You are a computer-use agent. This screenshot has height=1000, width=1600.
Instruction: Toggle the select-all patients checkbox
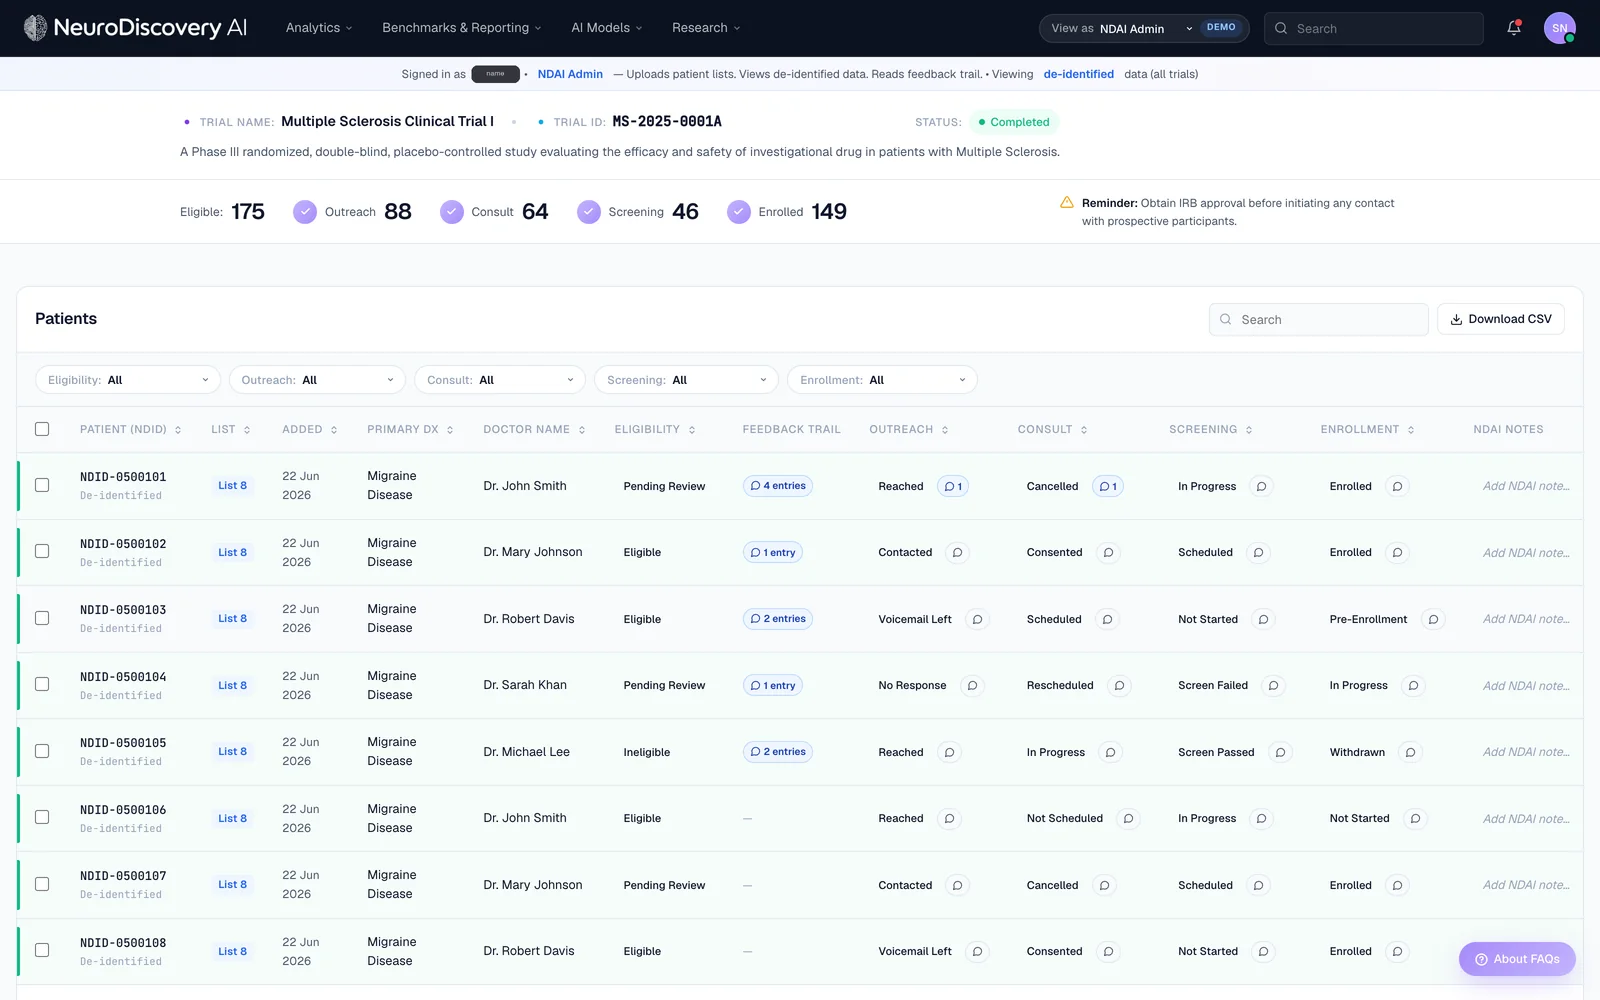(x=42, y=429)
